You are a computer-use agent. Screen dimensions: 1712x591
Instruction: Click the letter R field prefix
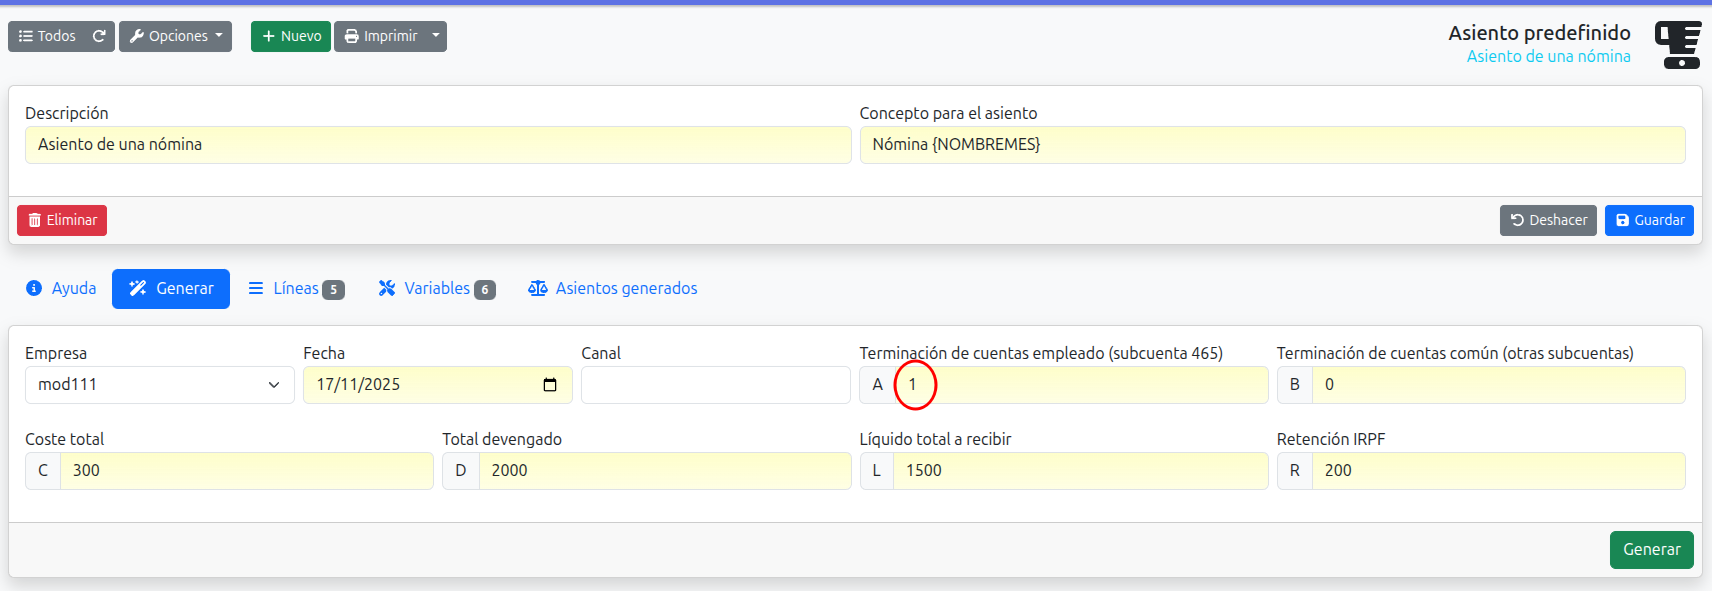pyautogui.click(x=1295, y=471)
